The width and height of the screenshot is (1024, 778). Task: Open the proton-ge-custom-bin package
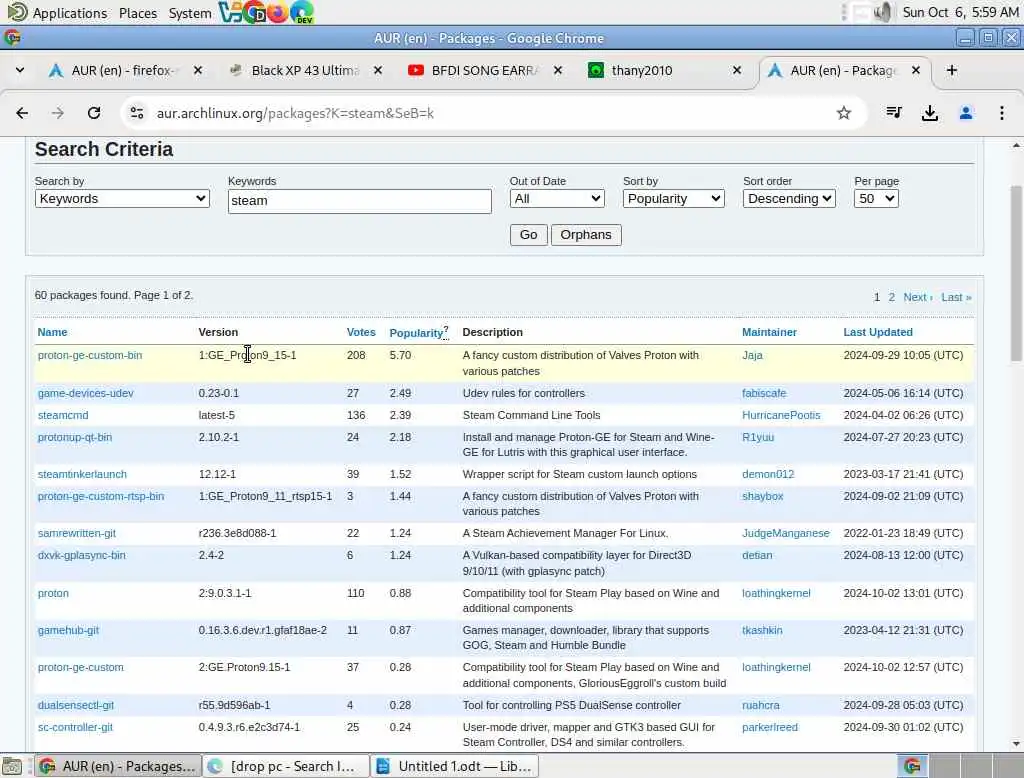click(x=90, y=355)
